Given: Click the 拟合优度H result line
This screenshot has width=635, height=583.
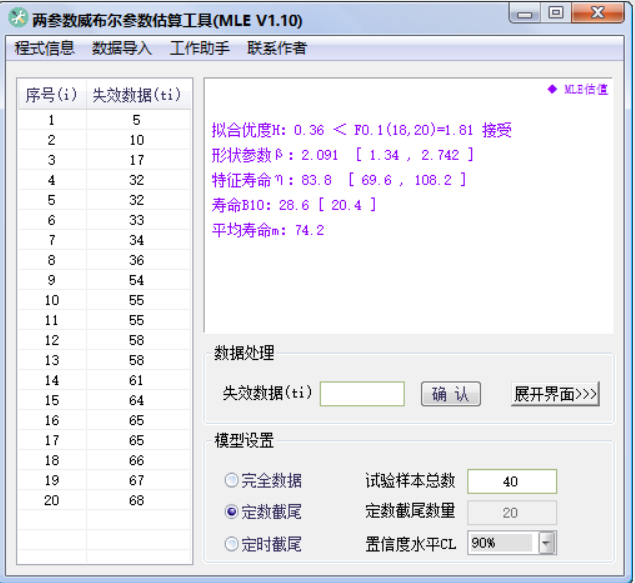Looking at the screenshot, I should tap(361, 130).
